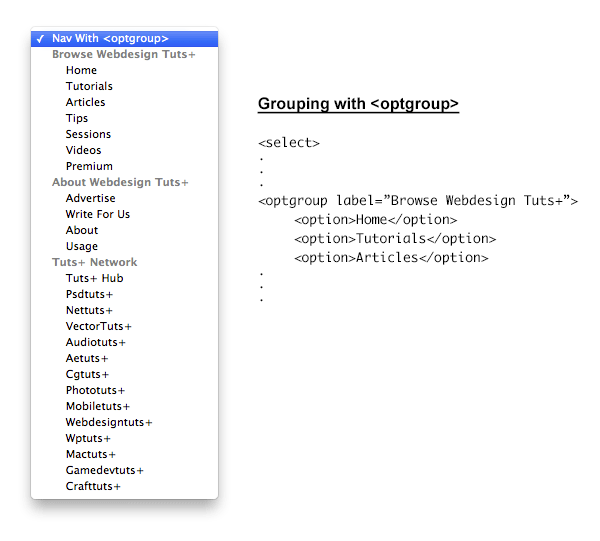The image size is (600, 541).
Task: Select Tuts+ Hub from the network list
Action: click(124, 278)
